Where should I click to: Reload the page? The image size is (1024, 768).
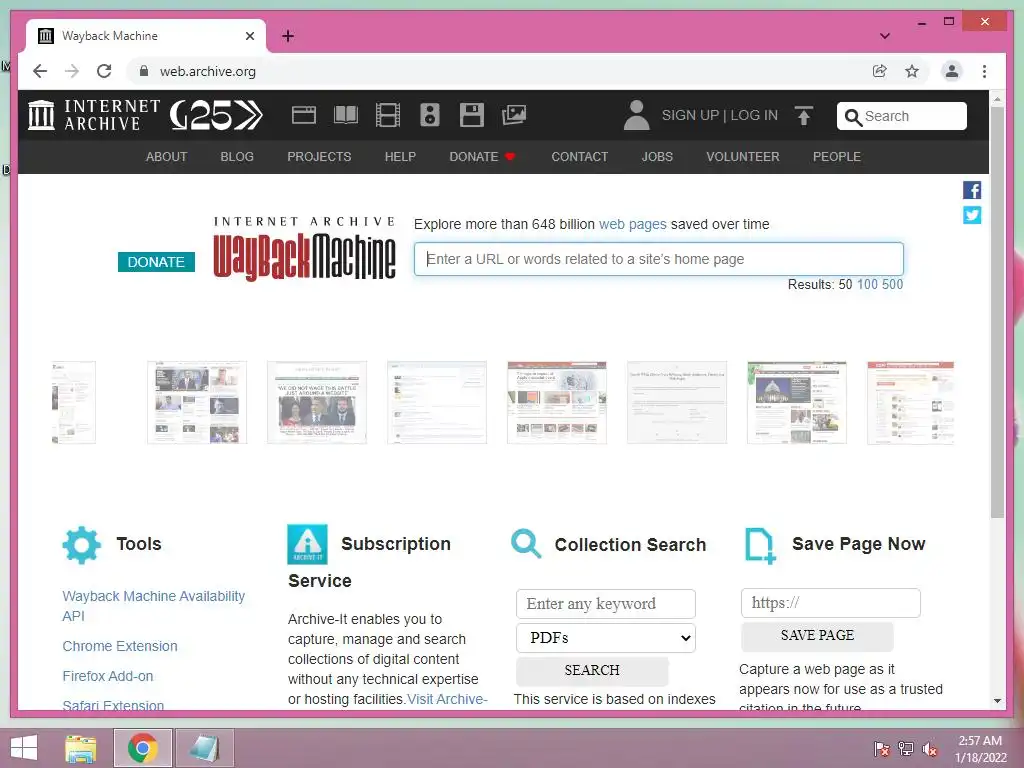pyautogui.click(x=104, y=71)
